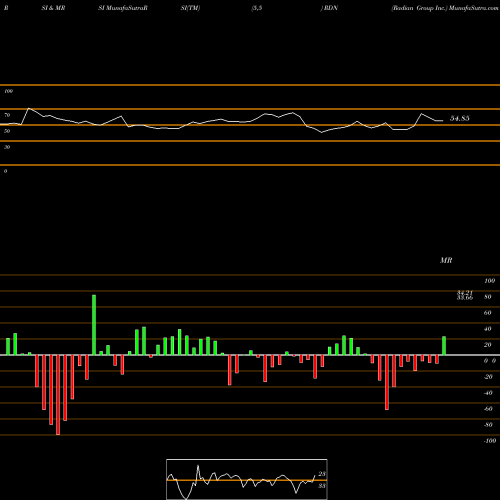
Task: Click the '50' level label on RSI axis
Action: point(7,131)
